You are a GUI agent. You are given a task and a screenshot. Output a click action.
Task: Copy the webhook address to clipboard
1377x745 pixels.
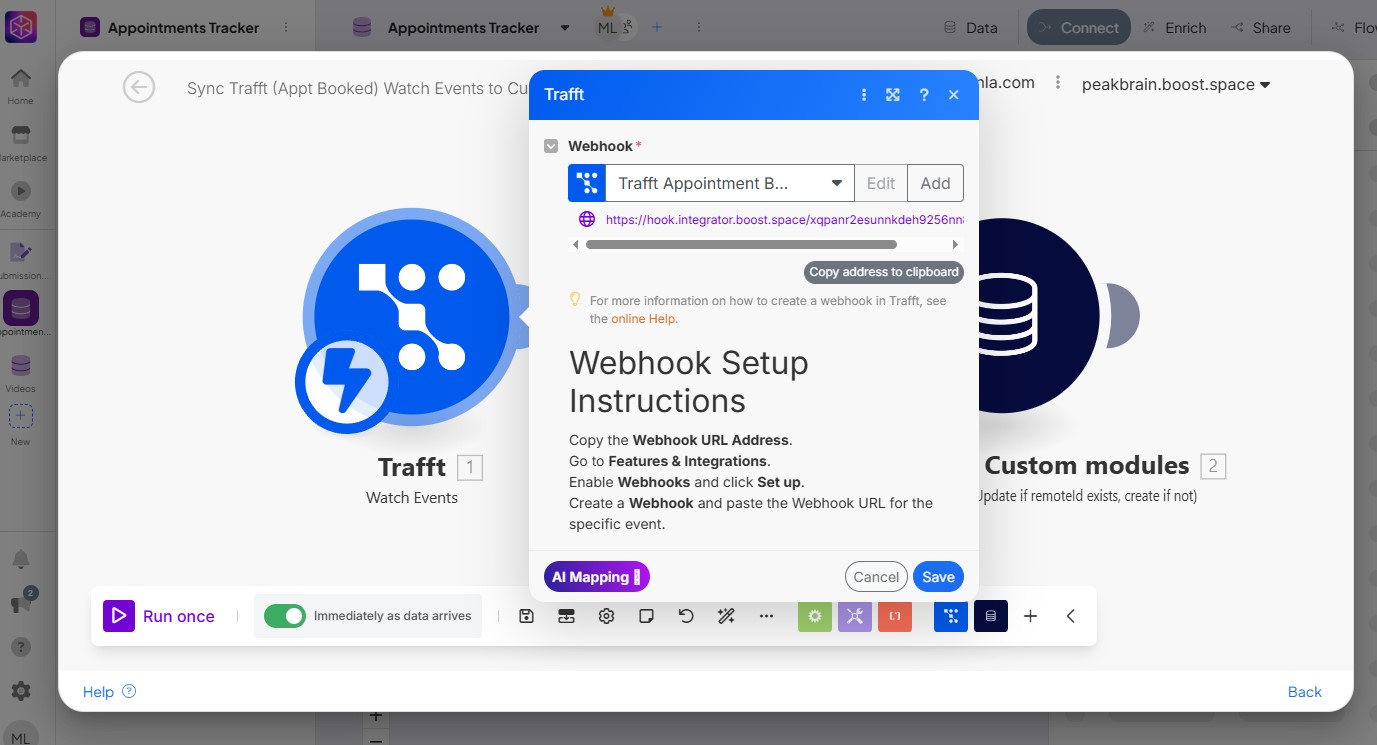click(883, 272)
